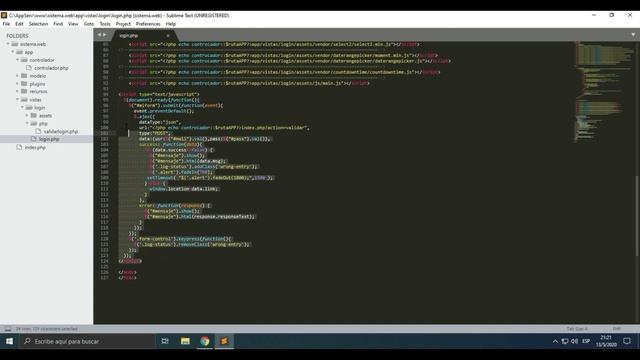The image size is (640, 360).
Task: Collapse the vistas folder arrow
Action: pyautogui.click(x=18, y=100)
